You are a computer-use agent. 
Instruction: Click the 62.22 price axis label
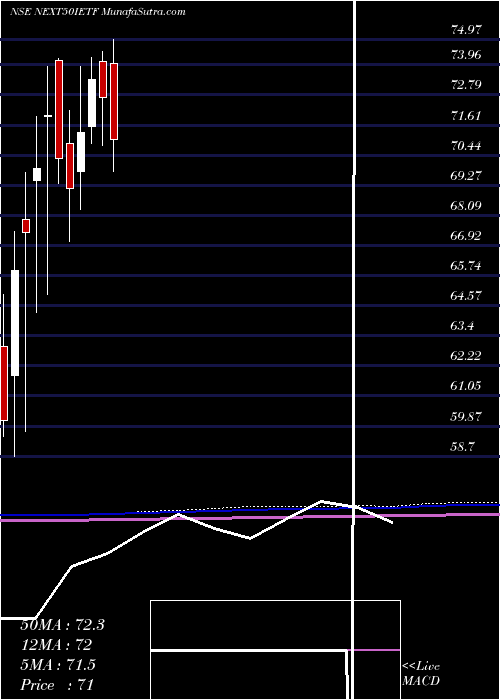(466, 356)
